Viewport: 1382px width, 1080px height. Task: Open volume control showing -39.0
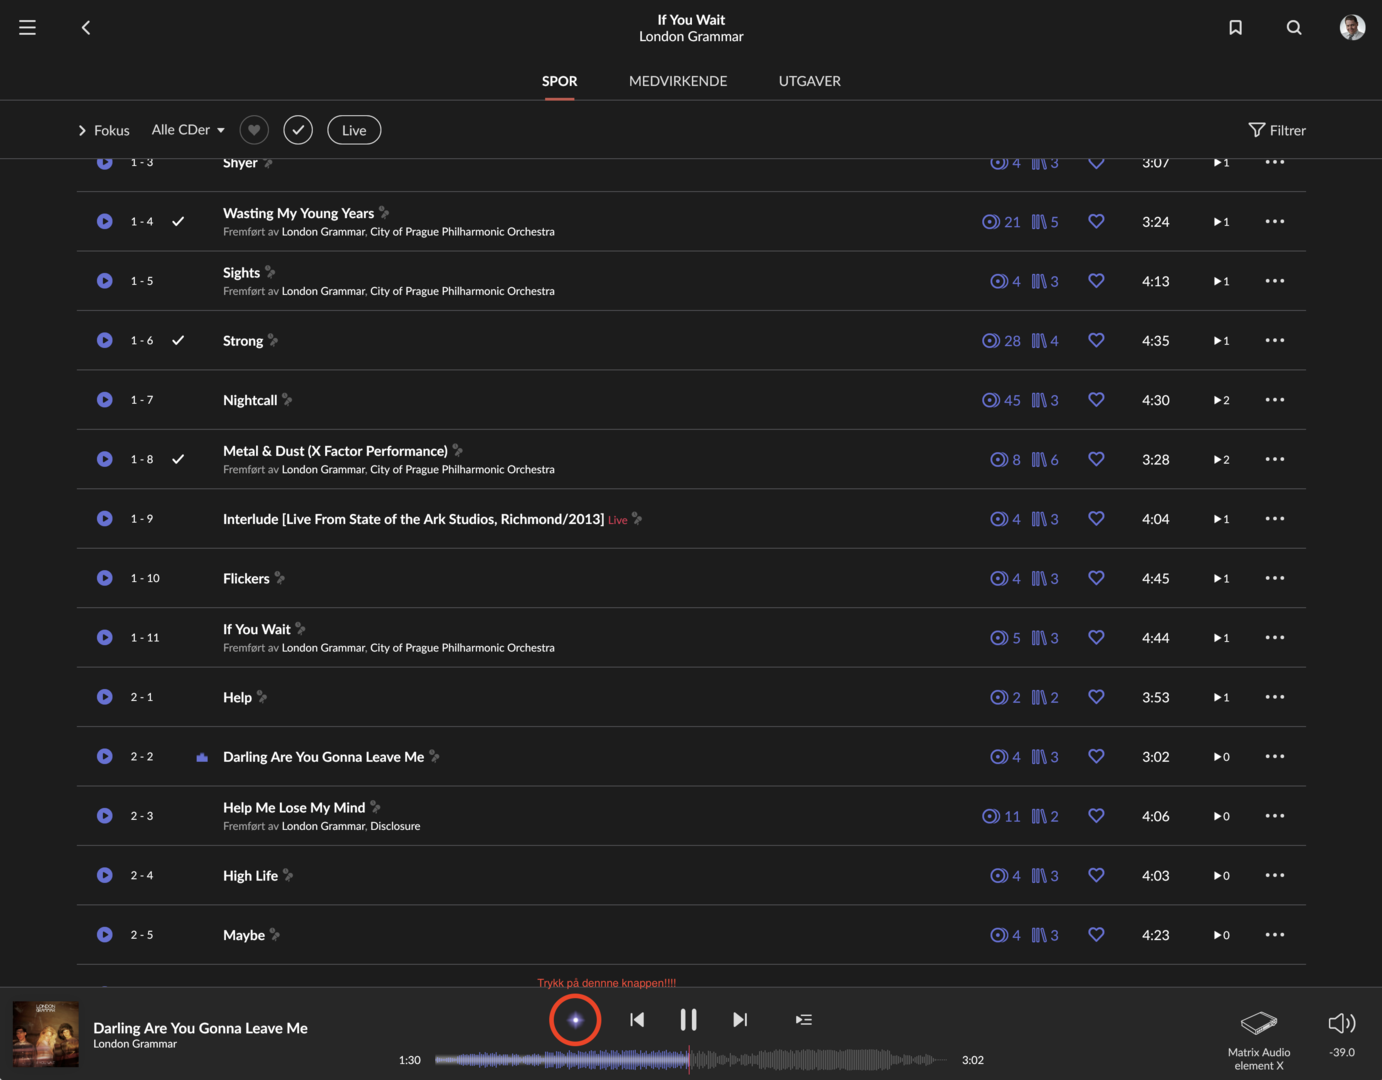tap(1342, 1033)
